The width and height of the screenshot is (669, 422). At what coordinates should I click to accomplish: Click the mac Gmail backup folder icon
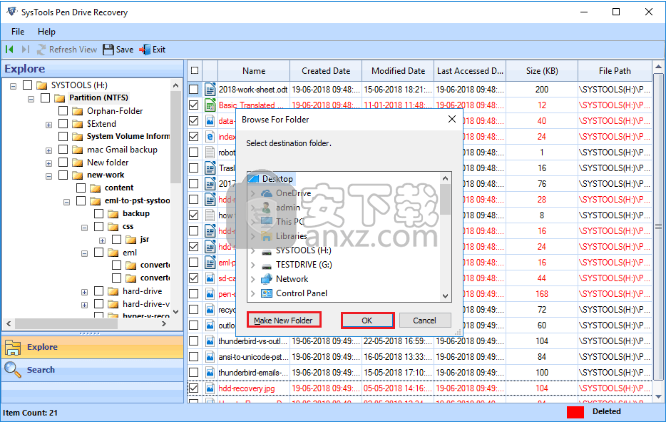tap(78, 150)
